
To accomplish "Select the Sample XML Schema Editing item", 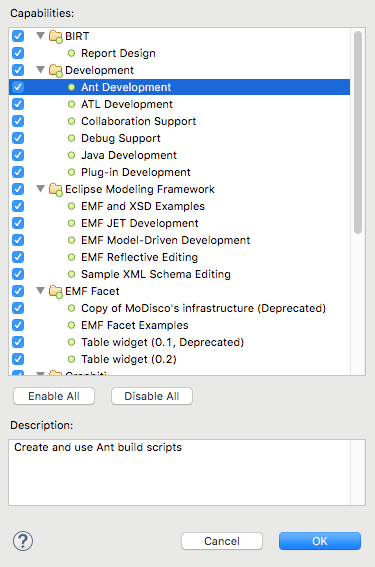I will click(x=156, y=274).
